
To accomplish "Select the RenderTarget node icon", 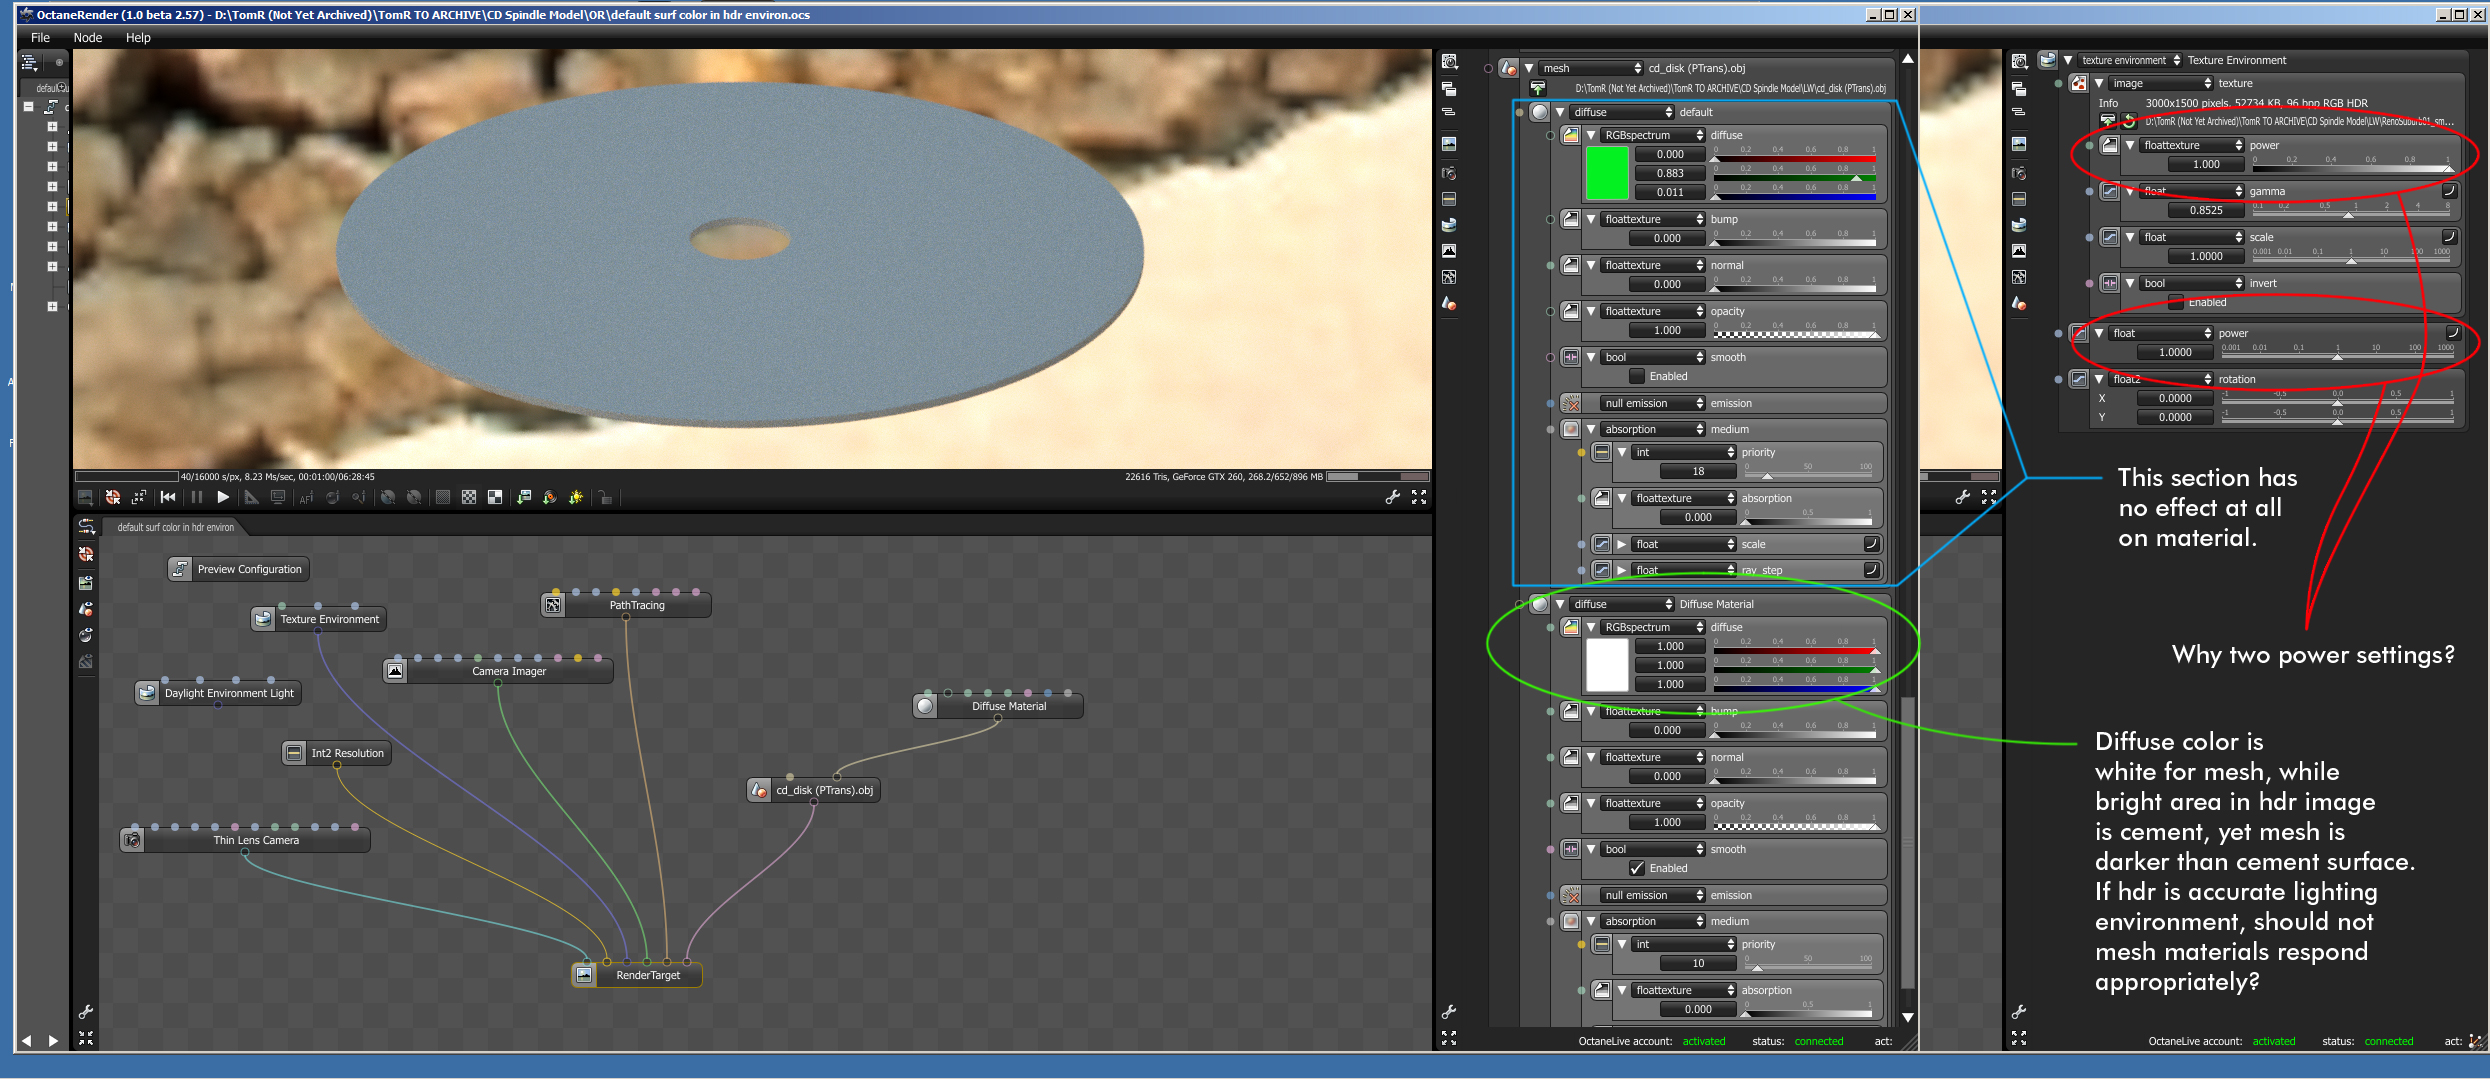I will 585,975.
